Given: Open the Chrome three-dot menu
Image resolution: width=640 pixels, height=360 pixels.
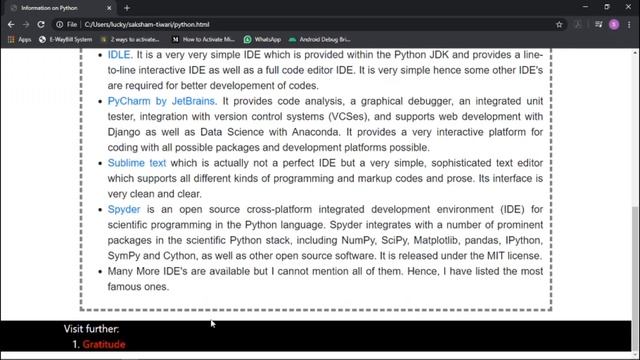Looking at the screenshot, I should pyautogui.click(x=629, y=24).
